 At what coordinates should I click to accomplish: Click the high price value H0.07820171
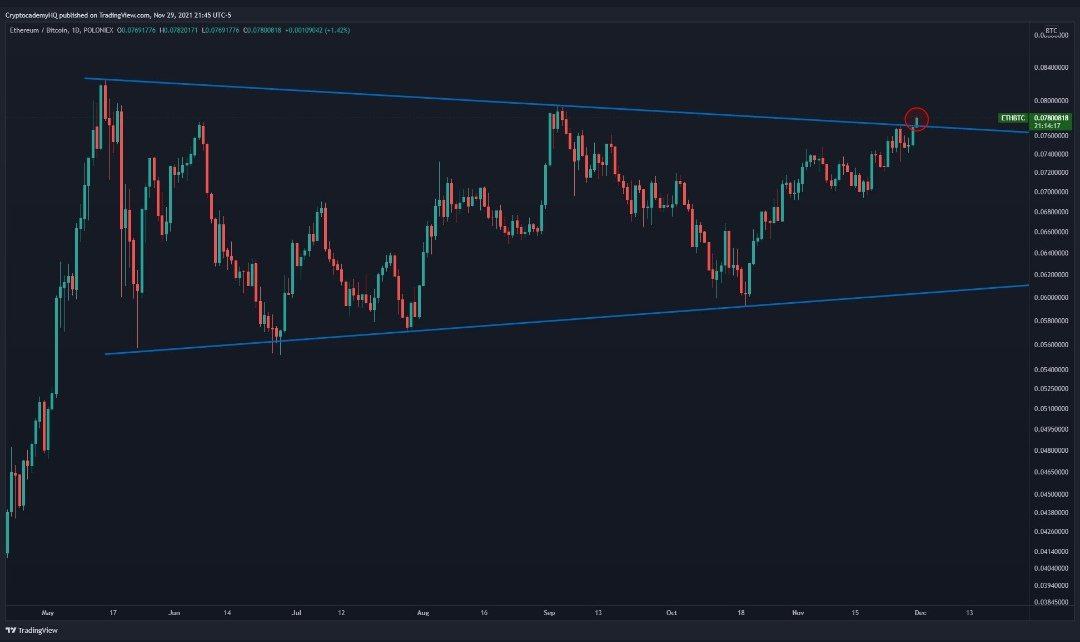pyautogui.click(x=178, y=30)
